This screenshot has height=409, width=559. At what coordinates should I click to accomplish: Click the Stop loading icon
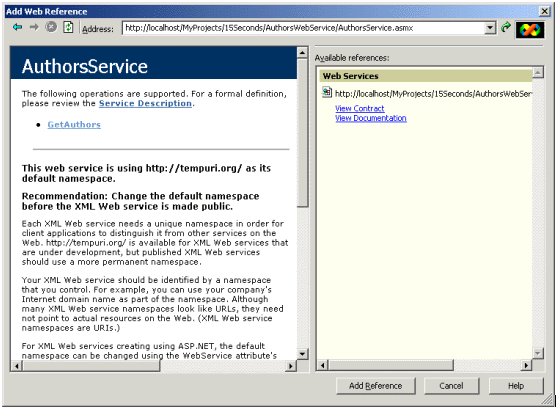[x=51, y=27]
